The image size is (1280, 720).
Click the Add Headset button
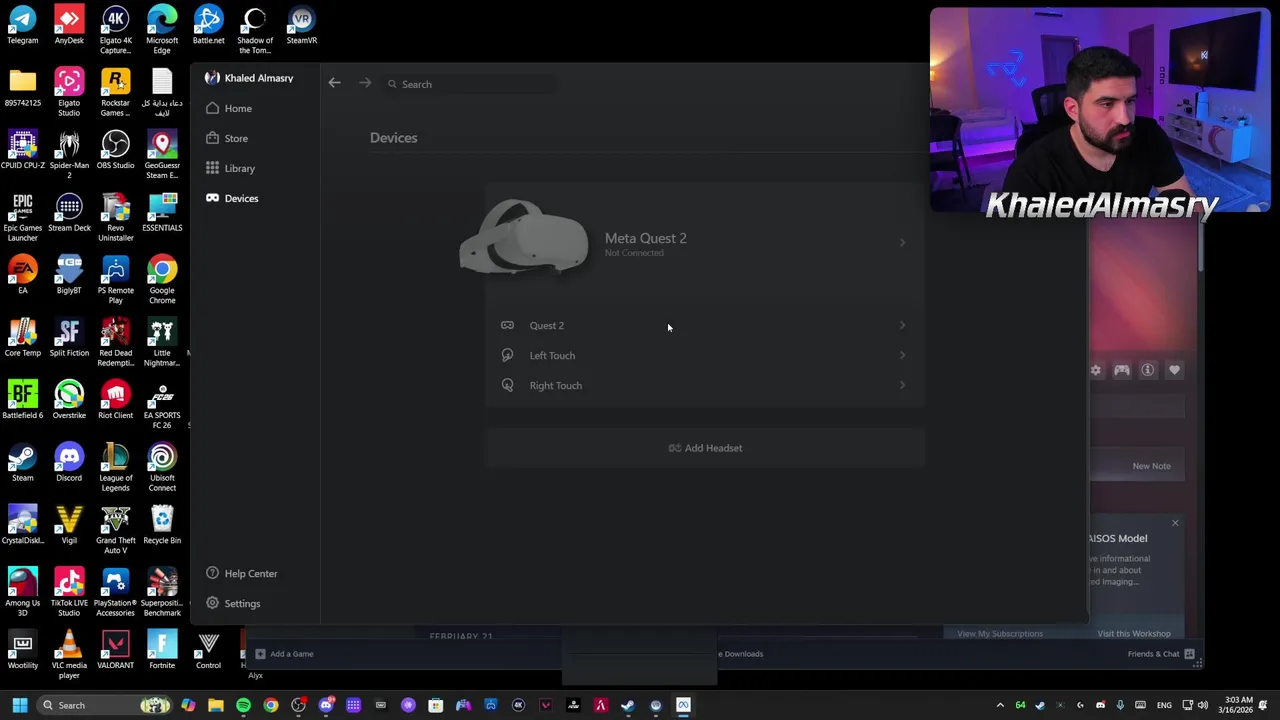tap(705, 448)
